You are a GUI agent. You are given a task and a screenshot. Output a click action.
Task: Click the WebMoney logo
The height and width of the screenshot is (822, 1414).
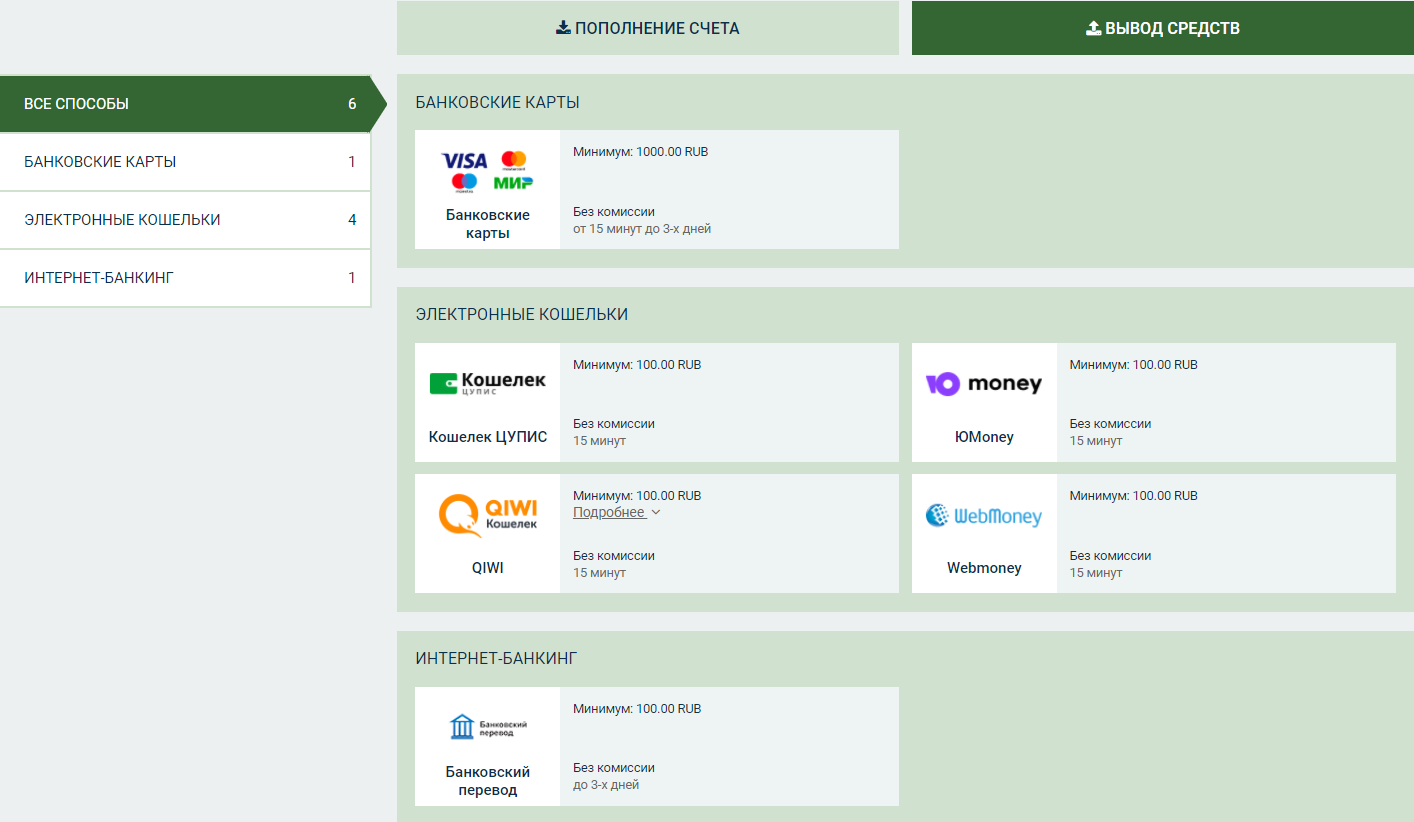tap(984, 515)
